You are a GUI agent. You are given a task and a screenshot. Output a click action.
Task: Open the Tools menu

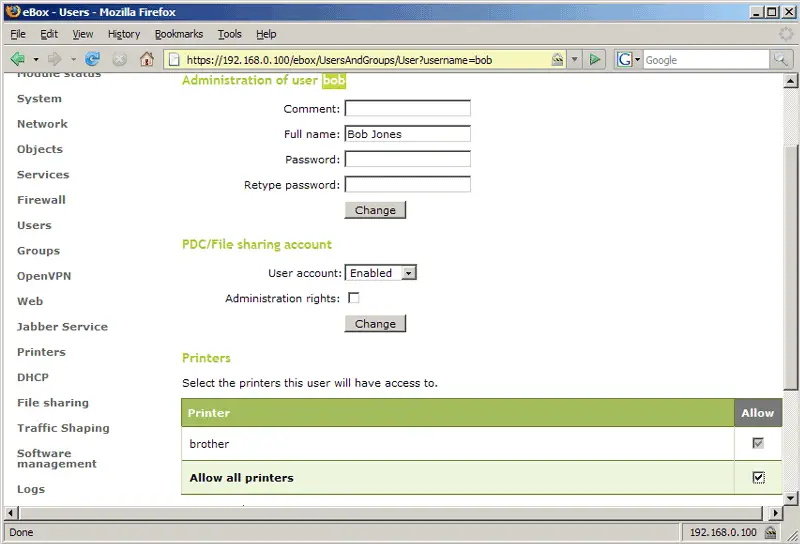[x=230, y=34]
